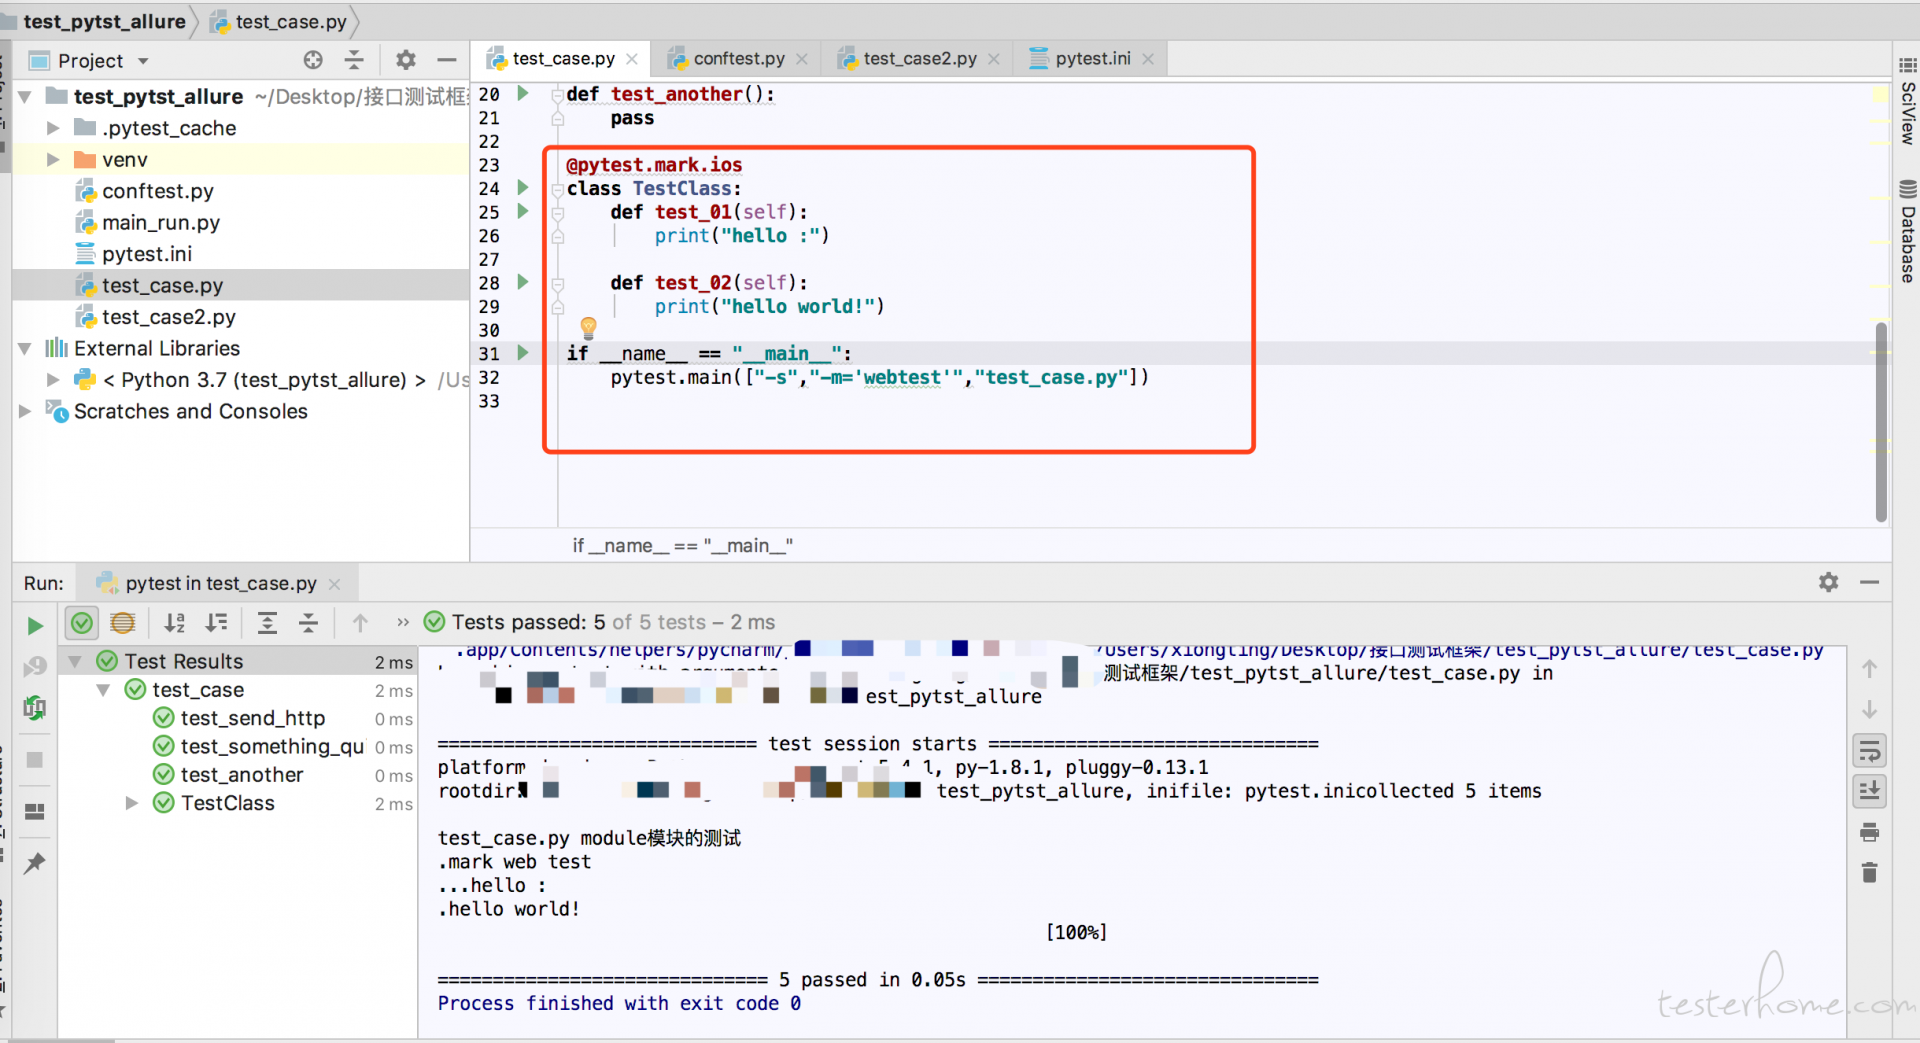Close the conftest.py tab
The image size is (1920, 1043).
802,59
